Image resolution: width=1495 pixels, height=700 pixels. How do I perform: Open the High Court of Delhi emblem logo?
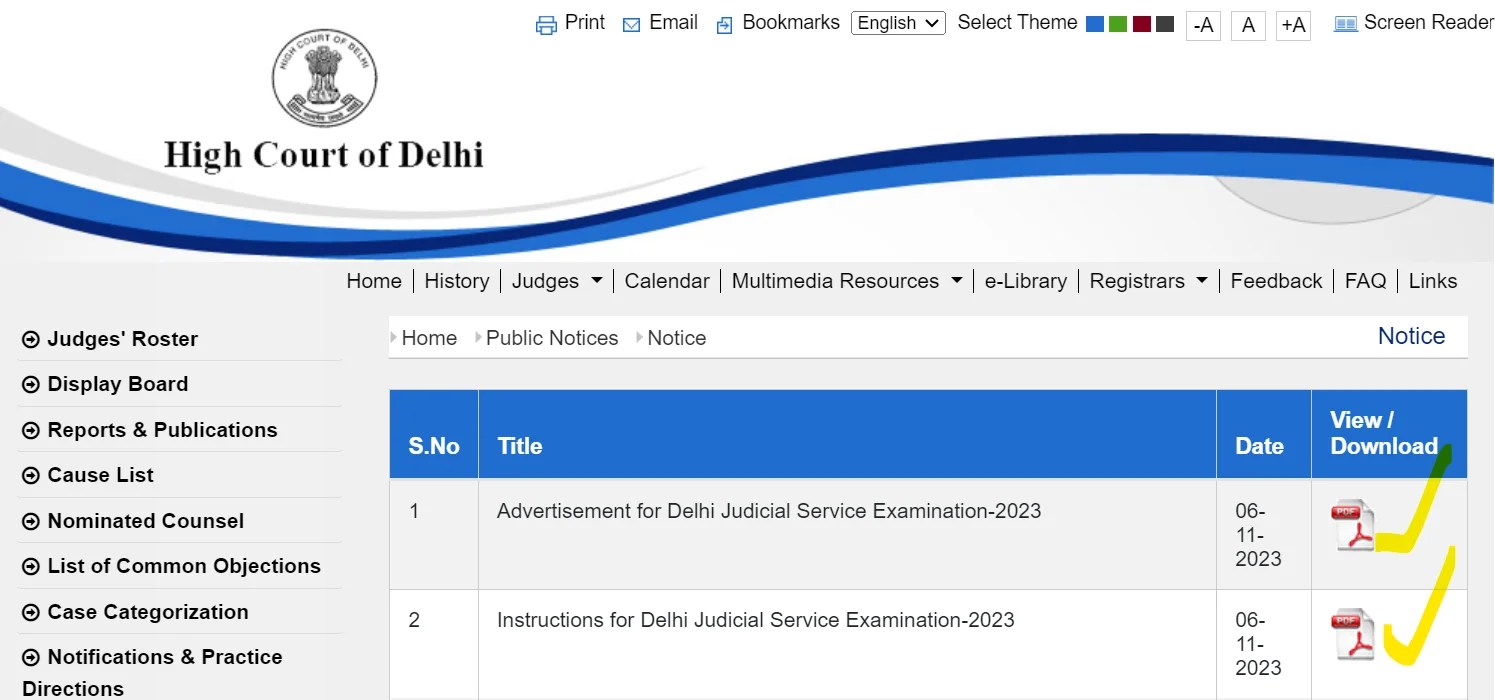tap(325, 79)
